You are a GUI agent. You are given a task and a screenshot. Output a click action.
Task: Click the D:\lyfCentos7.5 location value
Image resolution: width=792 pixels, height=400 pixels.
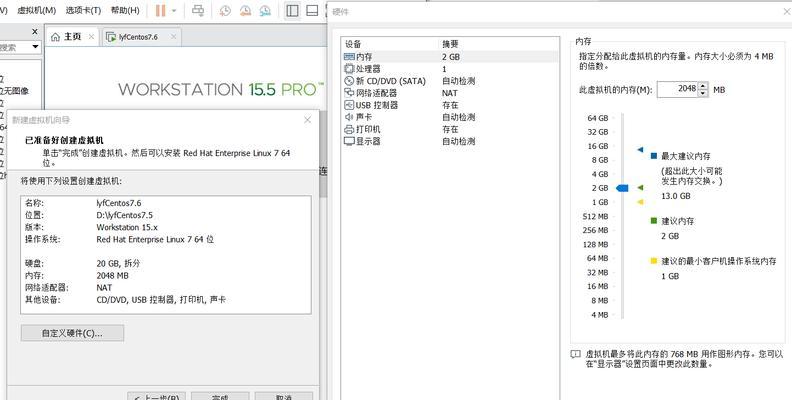point(124,215)
